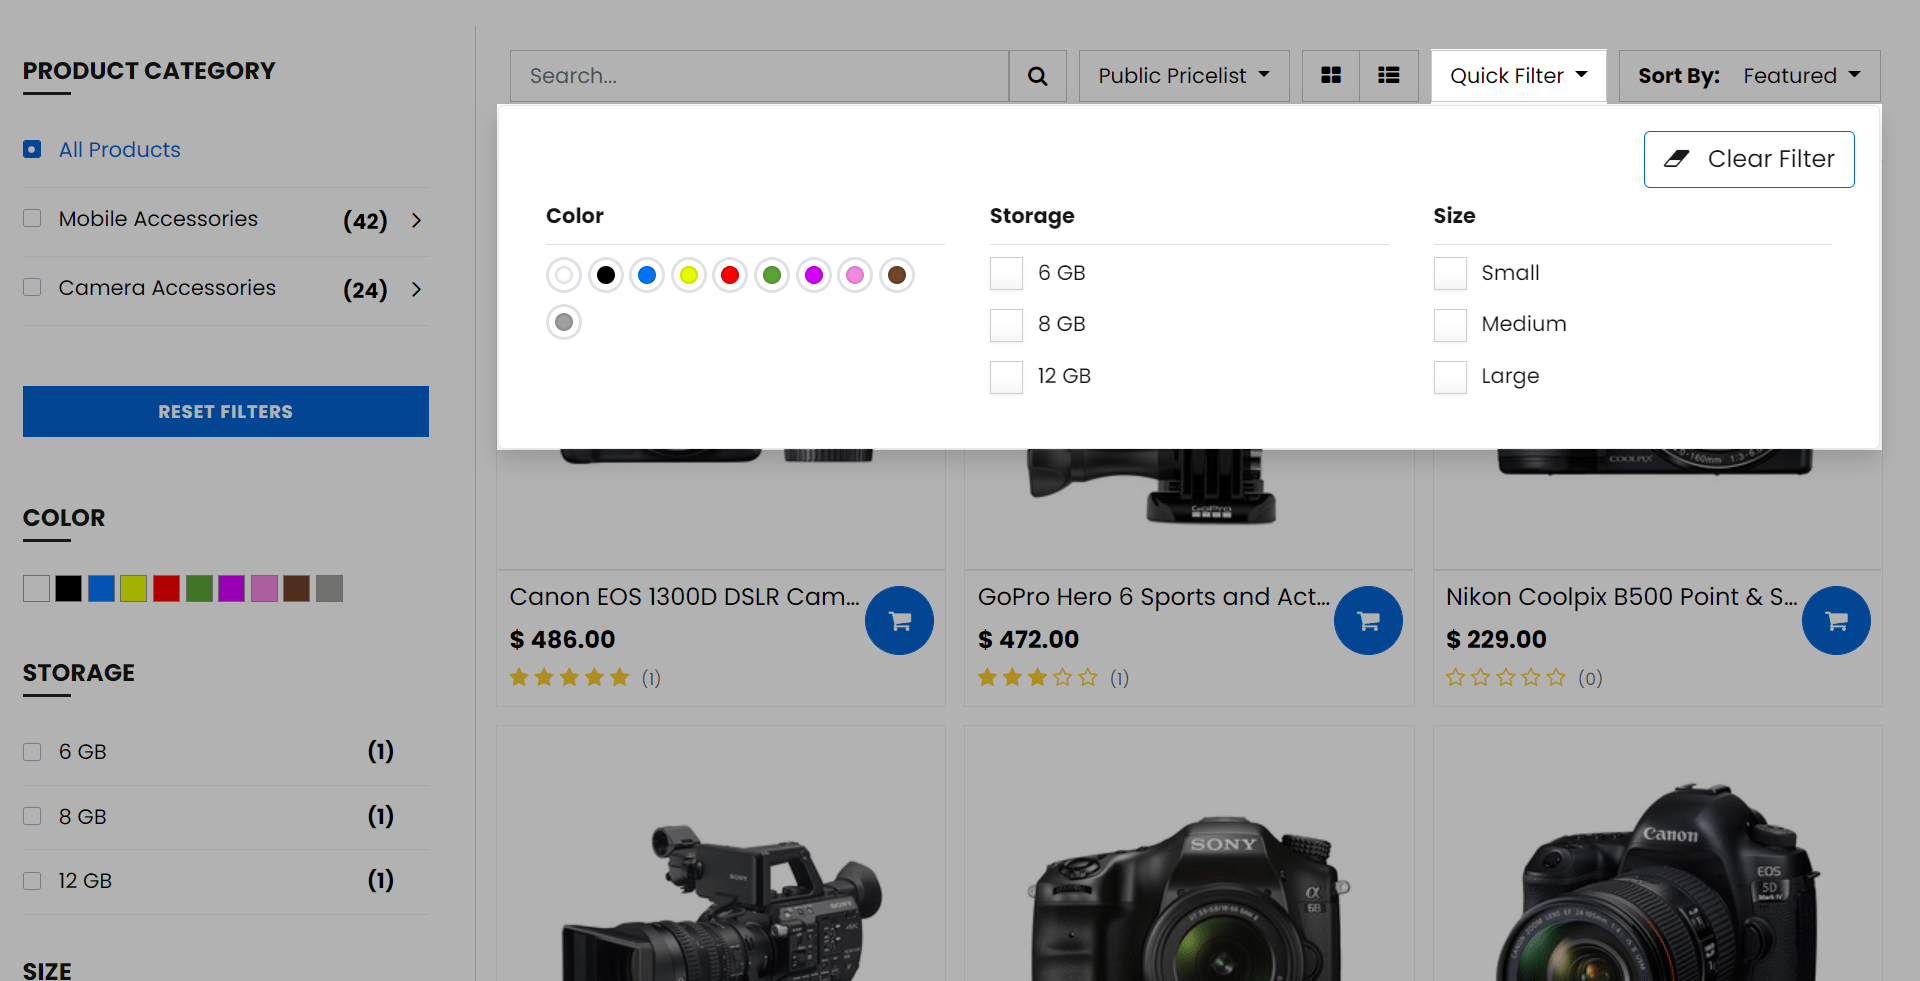The image size is (1920, 981).
Task: Choose brown swatch in sidebar Color
Action: pyautogui.click(x=296, y=589)
